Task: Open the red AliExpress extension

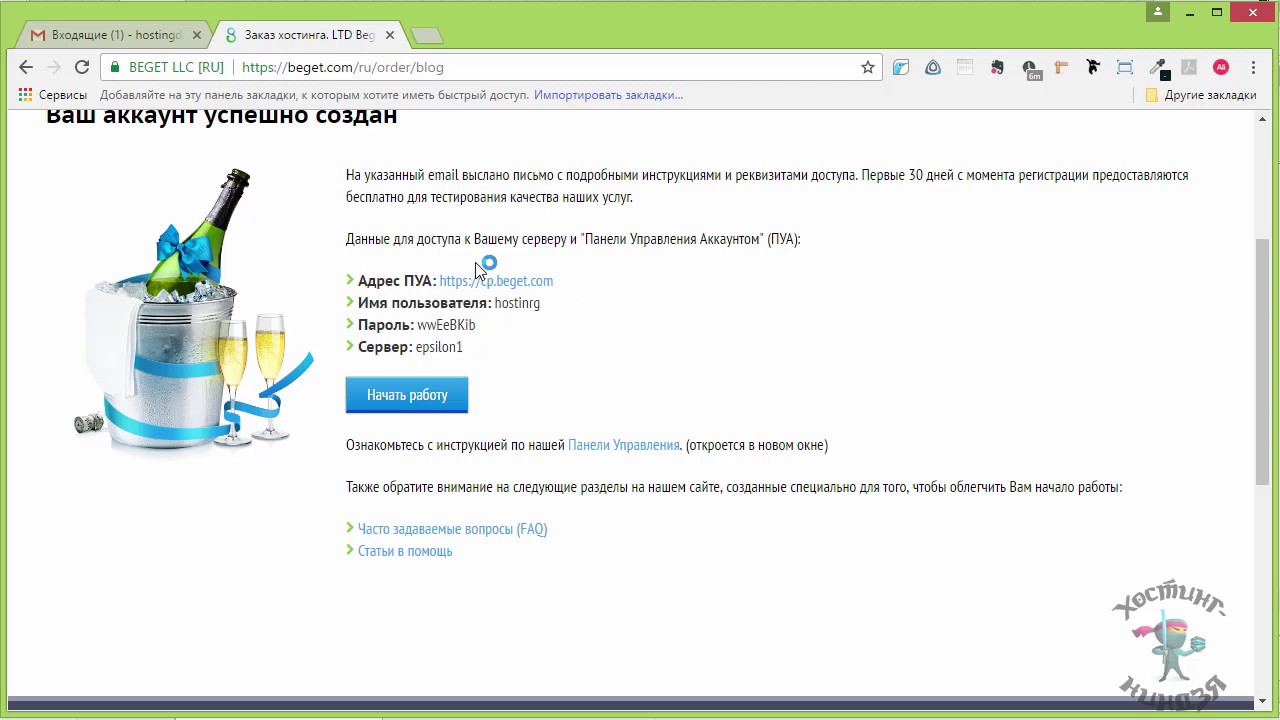Action: pyautogui.click(x=1221, y=67)
